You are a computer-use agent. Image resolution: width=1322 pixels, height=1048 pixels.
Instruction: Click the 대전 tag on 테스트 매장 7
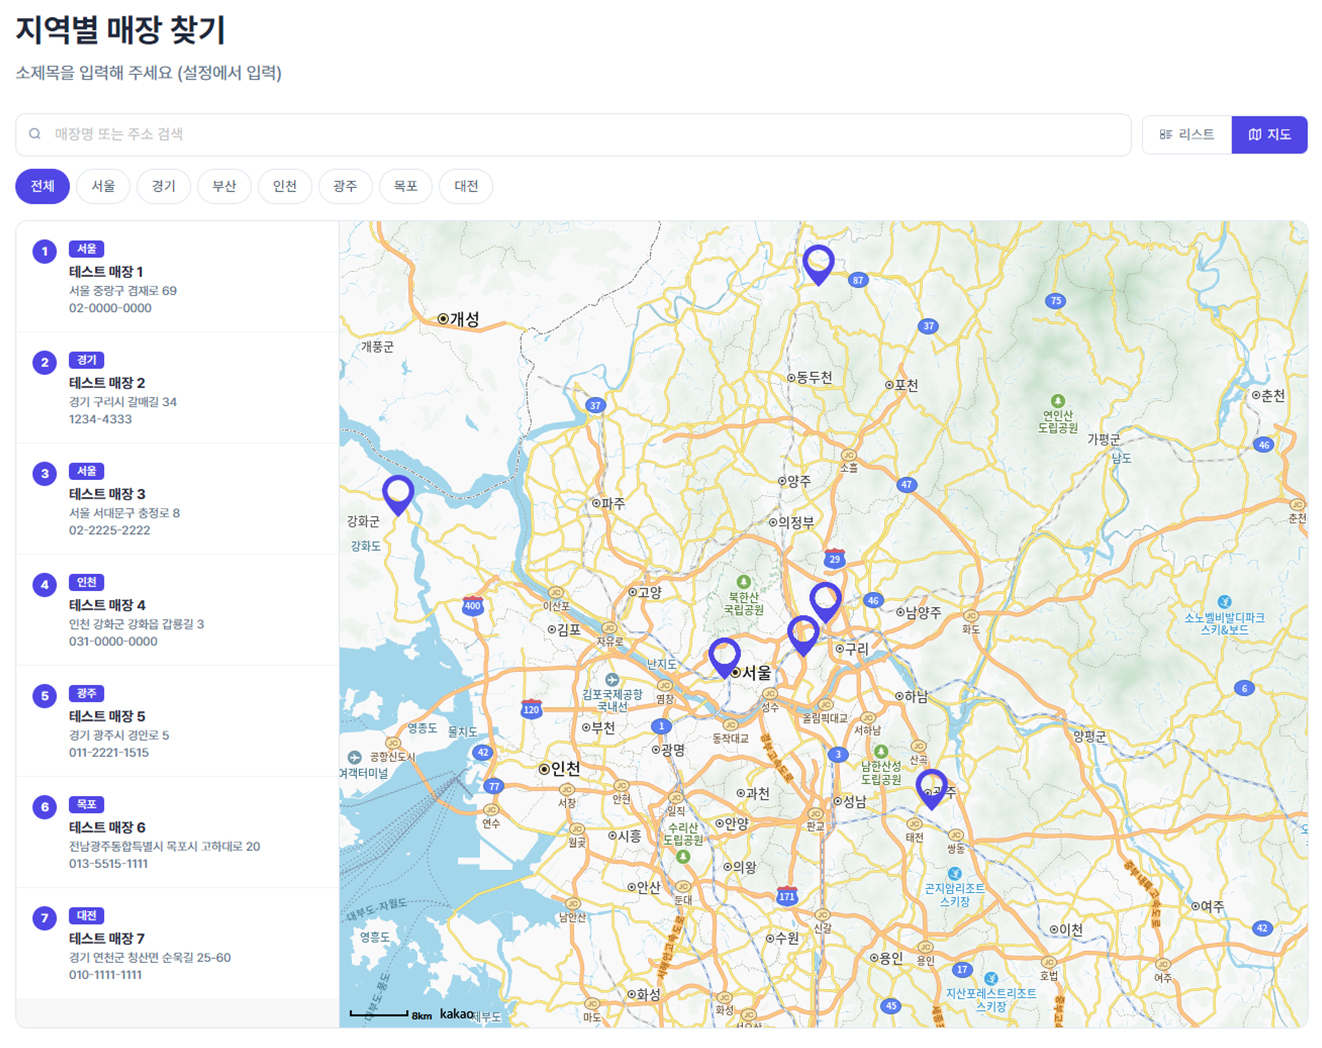(x=87, y=915)
